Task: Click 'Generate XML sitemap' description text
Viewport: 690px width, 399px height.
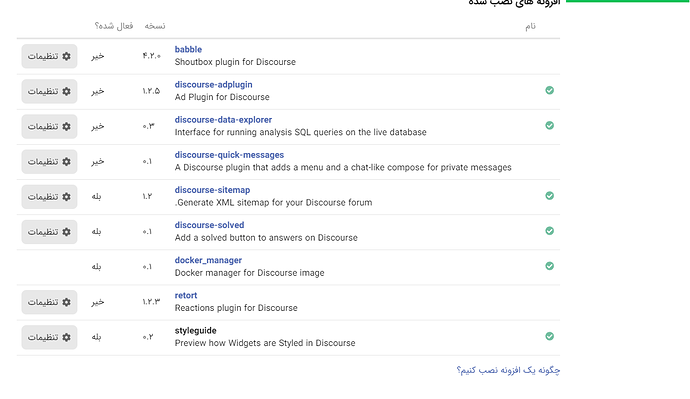Action: 273,203
